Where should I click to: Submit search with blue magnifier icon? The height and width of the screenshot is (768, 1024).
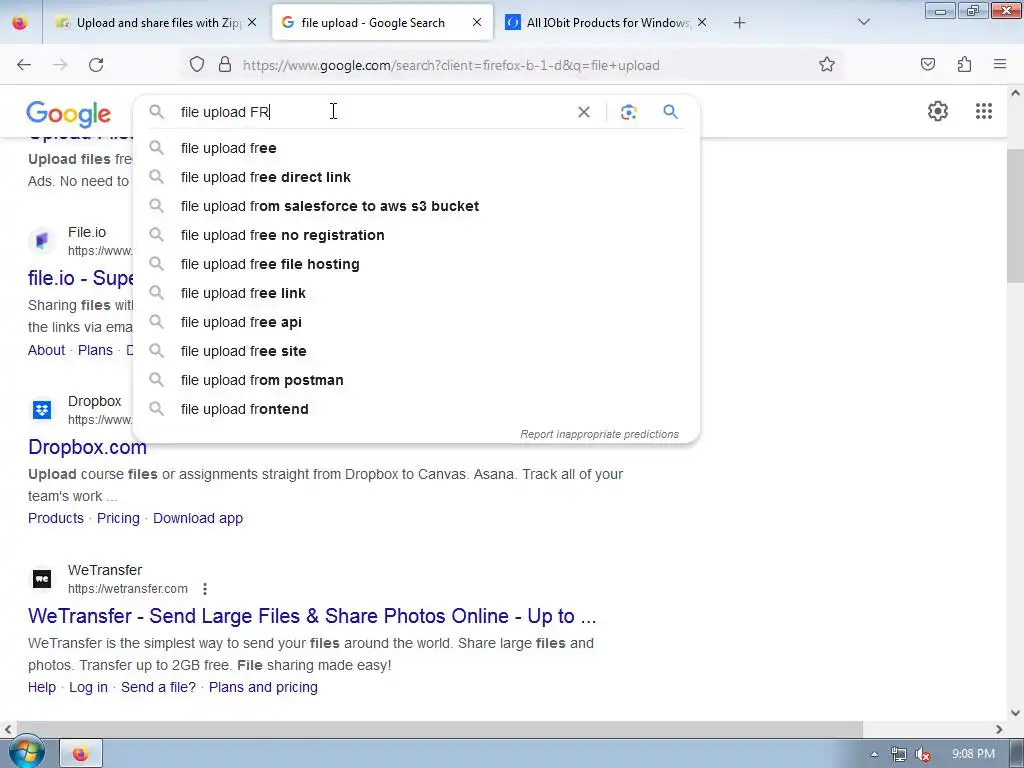pyautogui.click(x=670, y=112)
